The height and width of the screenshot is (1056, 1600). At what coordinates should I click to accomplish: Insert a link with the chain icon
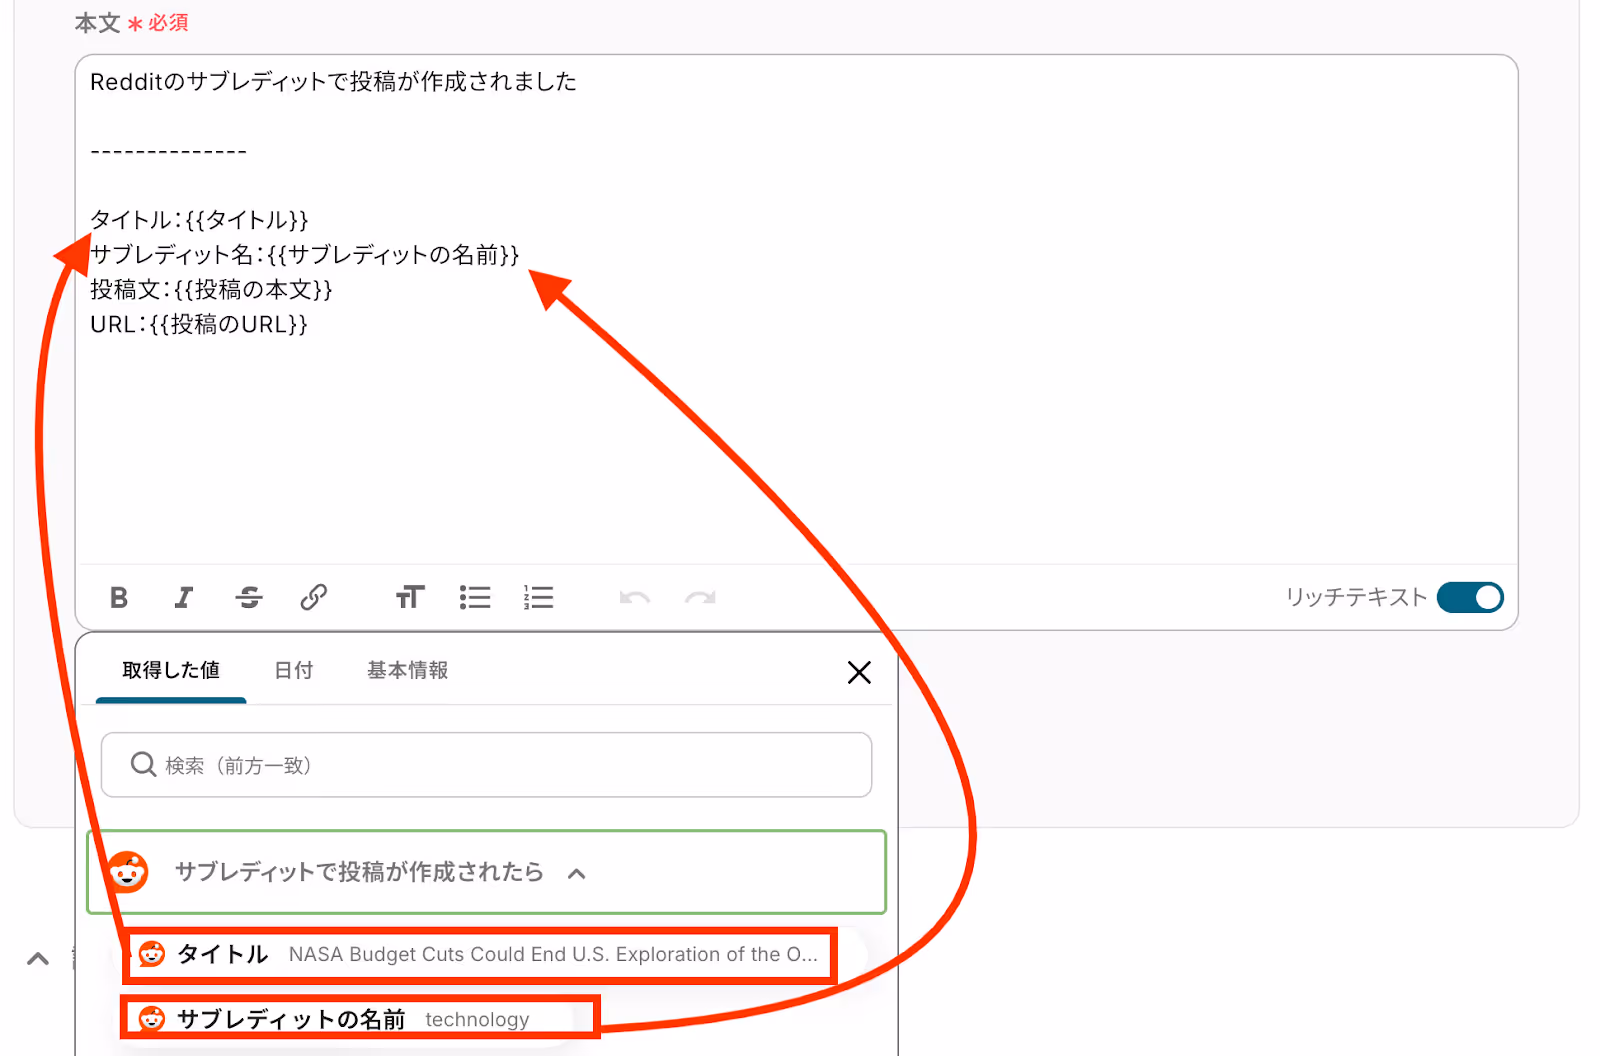(x=314, y=598)
